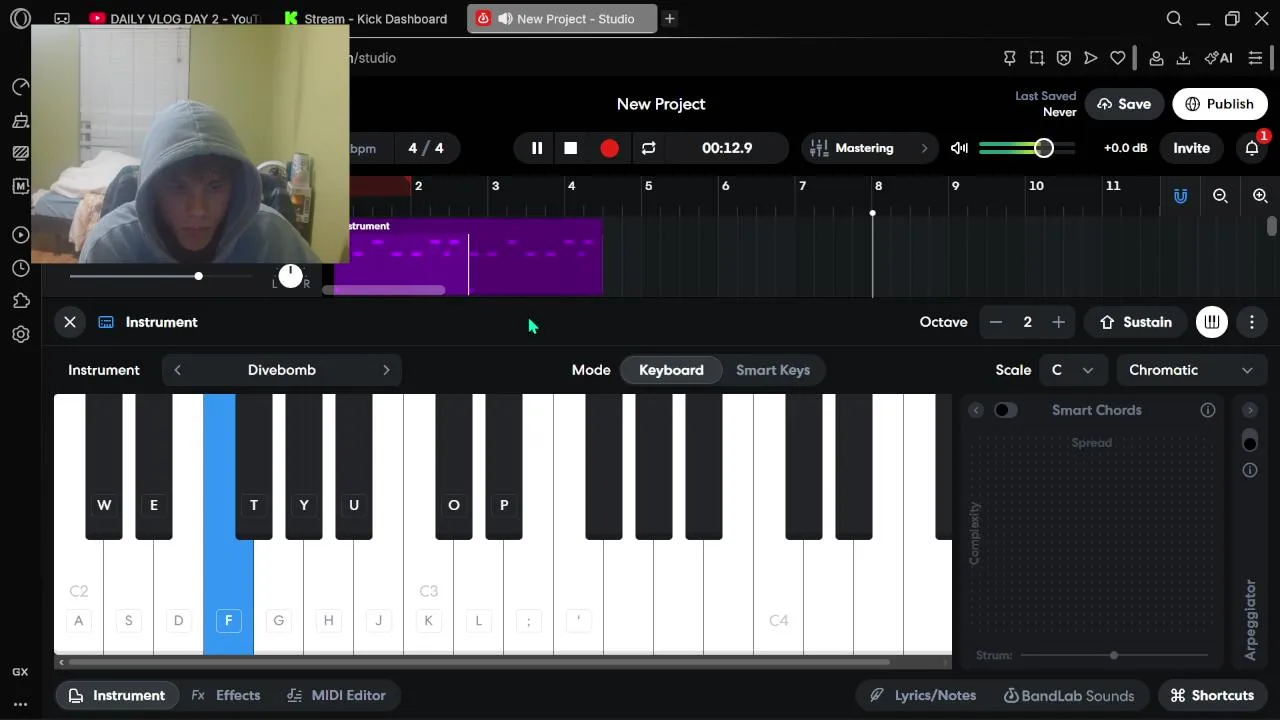Click the 00:12.9 time display
The width and height of the screenshot is (1280, 720).
coord(727,148)
